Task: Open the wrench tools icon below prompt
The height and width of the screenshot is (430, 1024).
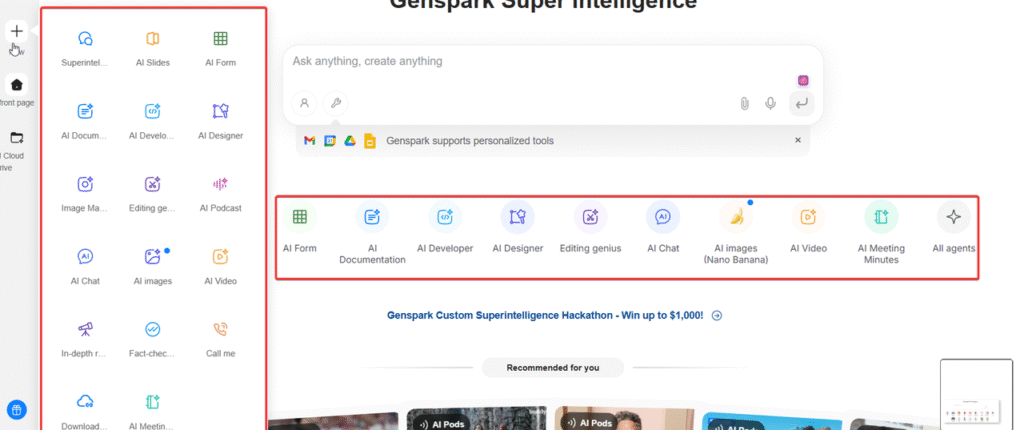Action: click(335, 103)
